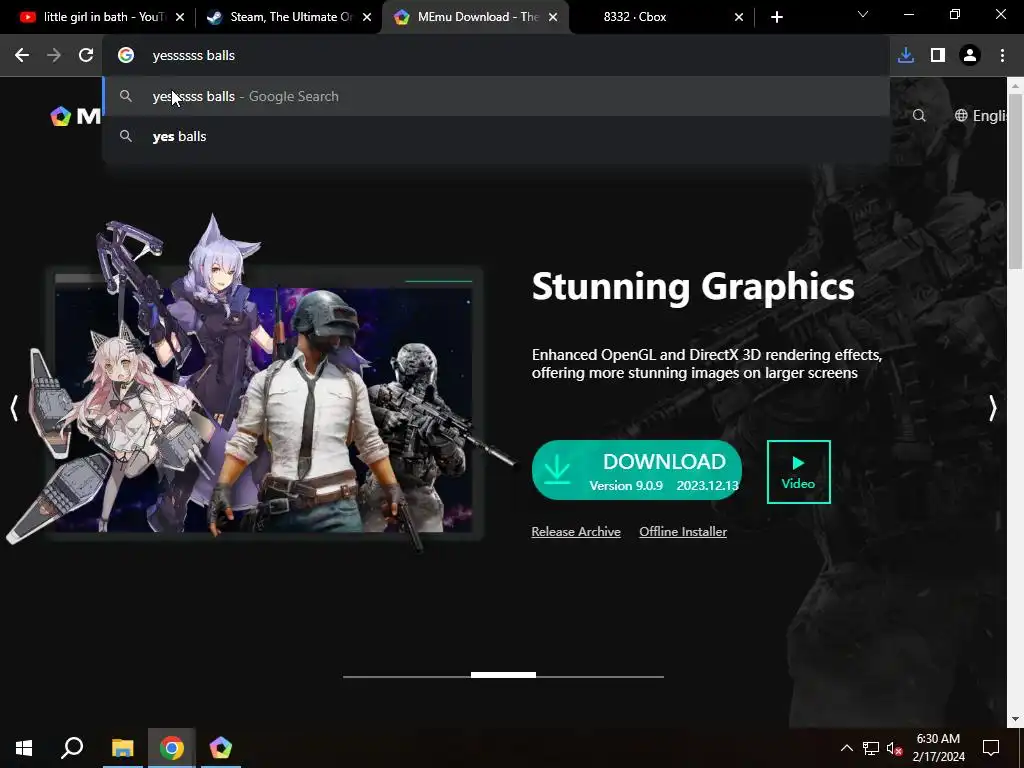This screenshot has height=768, width=1024.
Task: Open the English language selector
Action: [x=980, y=116]
